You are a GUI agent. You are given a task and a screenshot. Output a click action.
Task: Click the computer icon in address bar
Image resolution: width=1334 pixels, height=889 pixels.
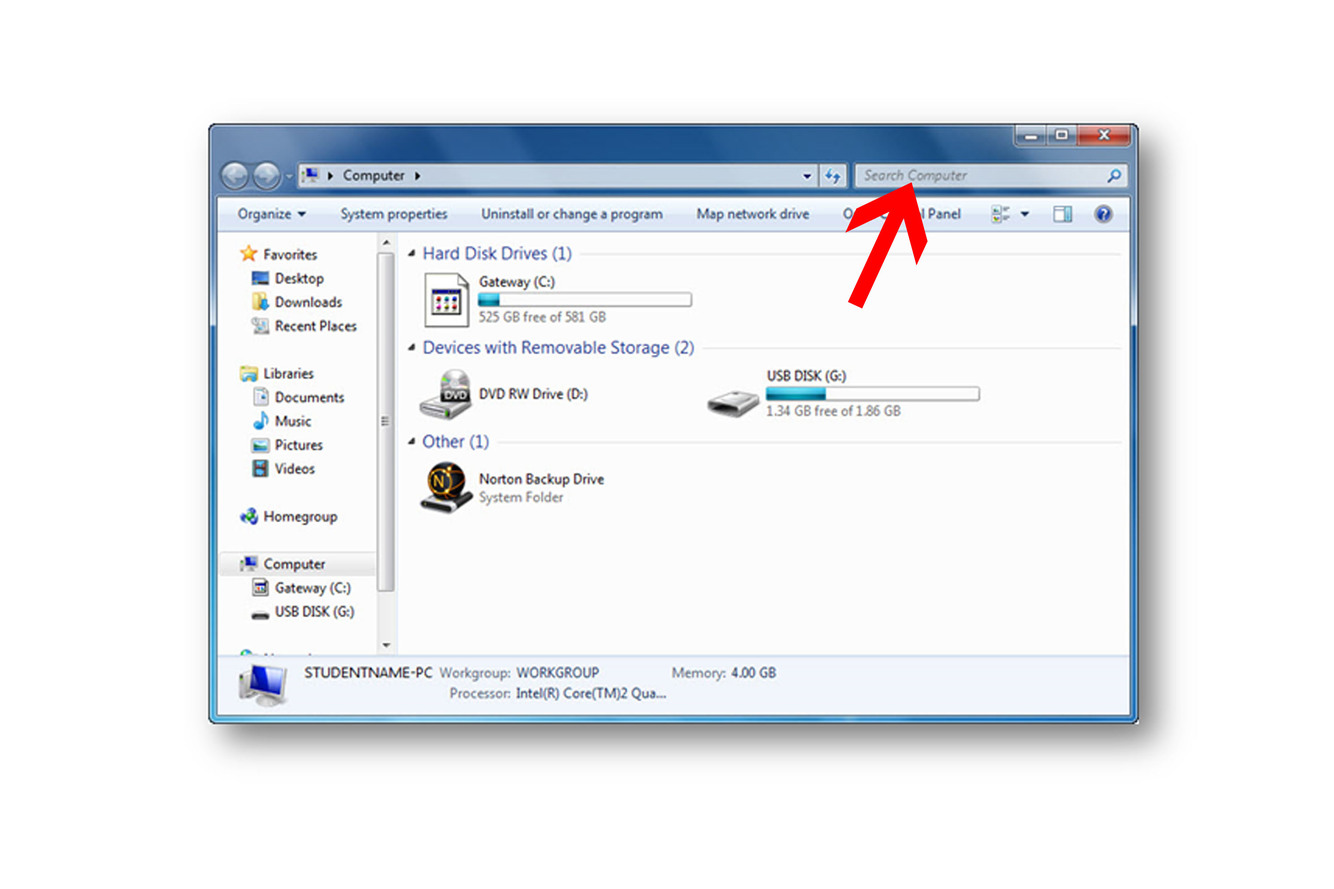(312, 175)
